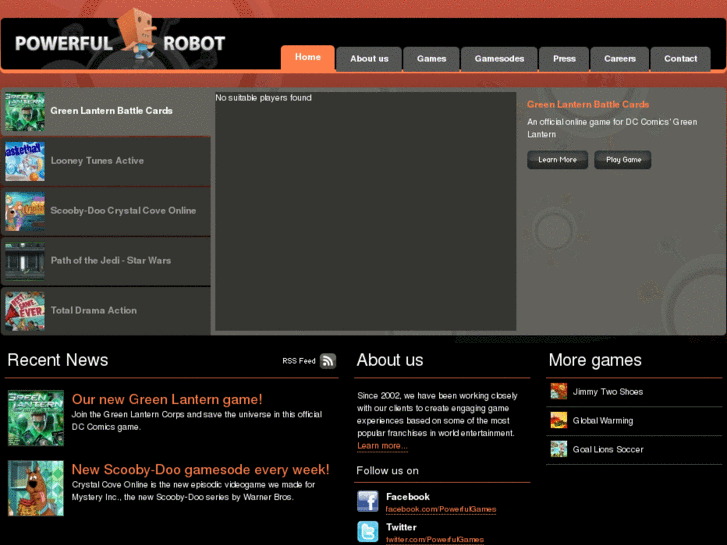Click Jimmy Two Shoes game icon
The image size is (727, 545).
pyautogui.click(x=559, y=391)
